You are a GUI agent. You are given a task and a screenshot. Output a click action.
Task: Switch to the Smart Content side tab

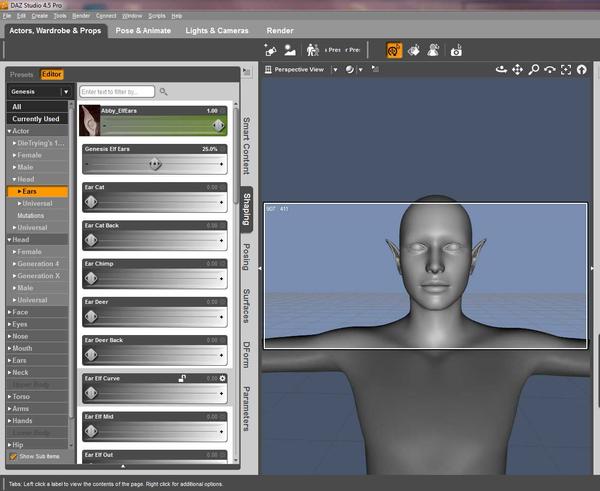tap(246, 146)
